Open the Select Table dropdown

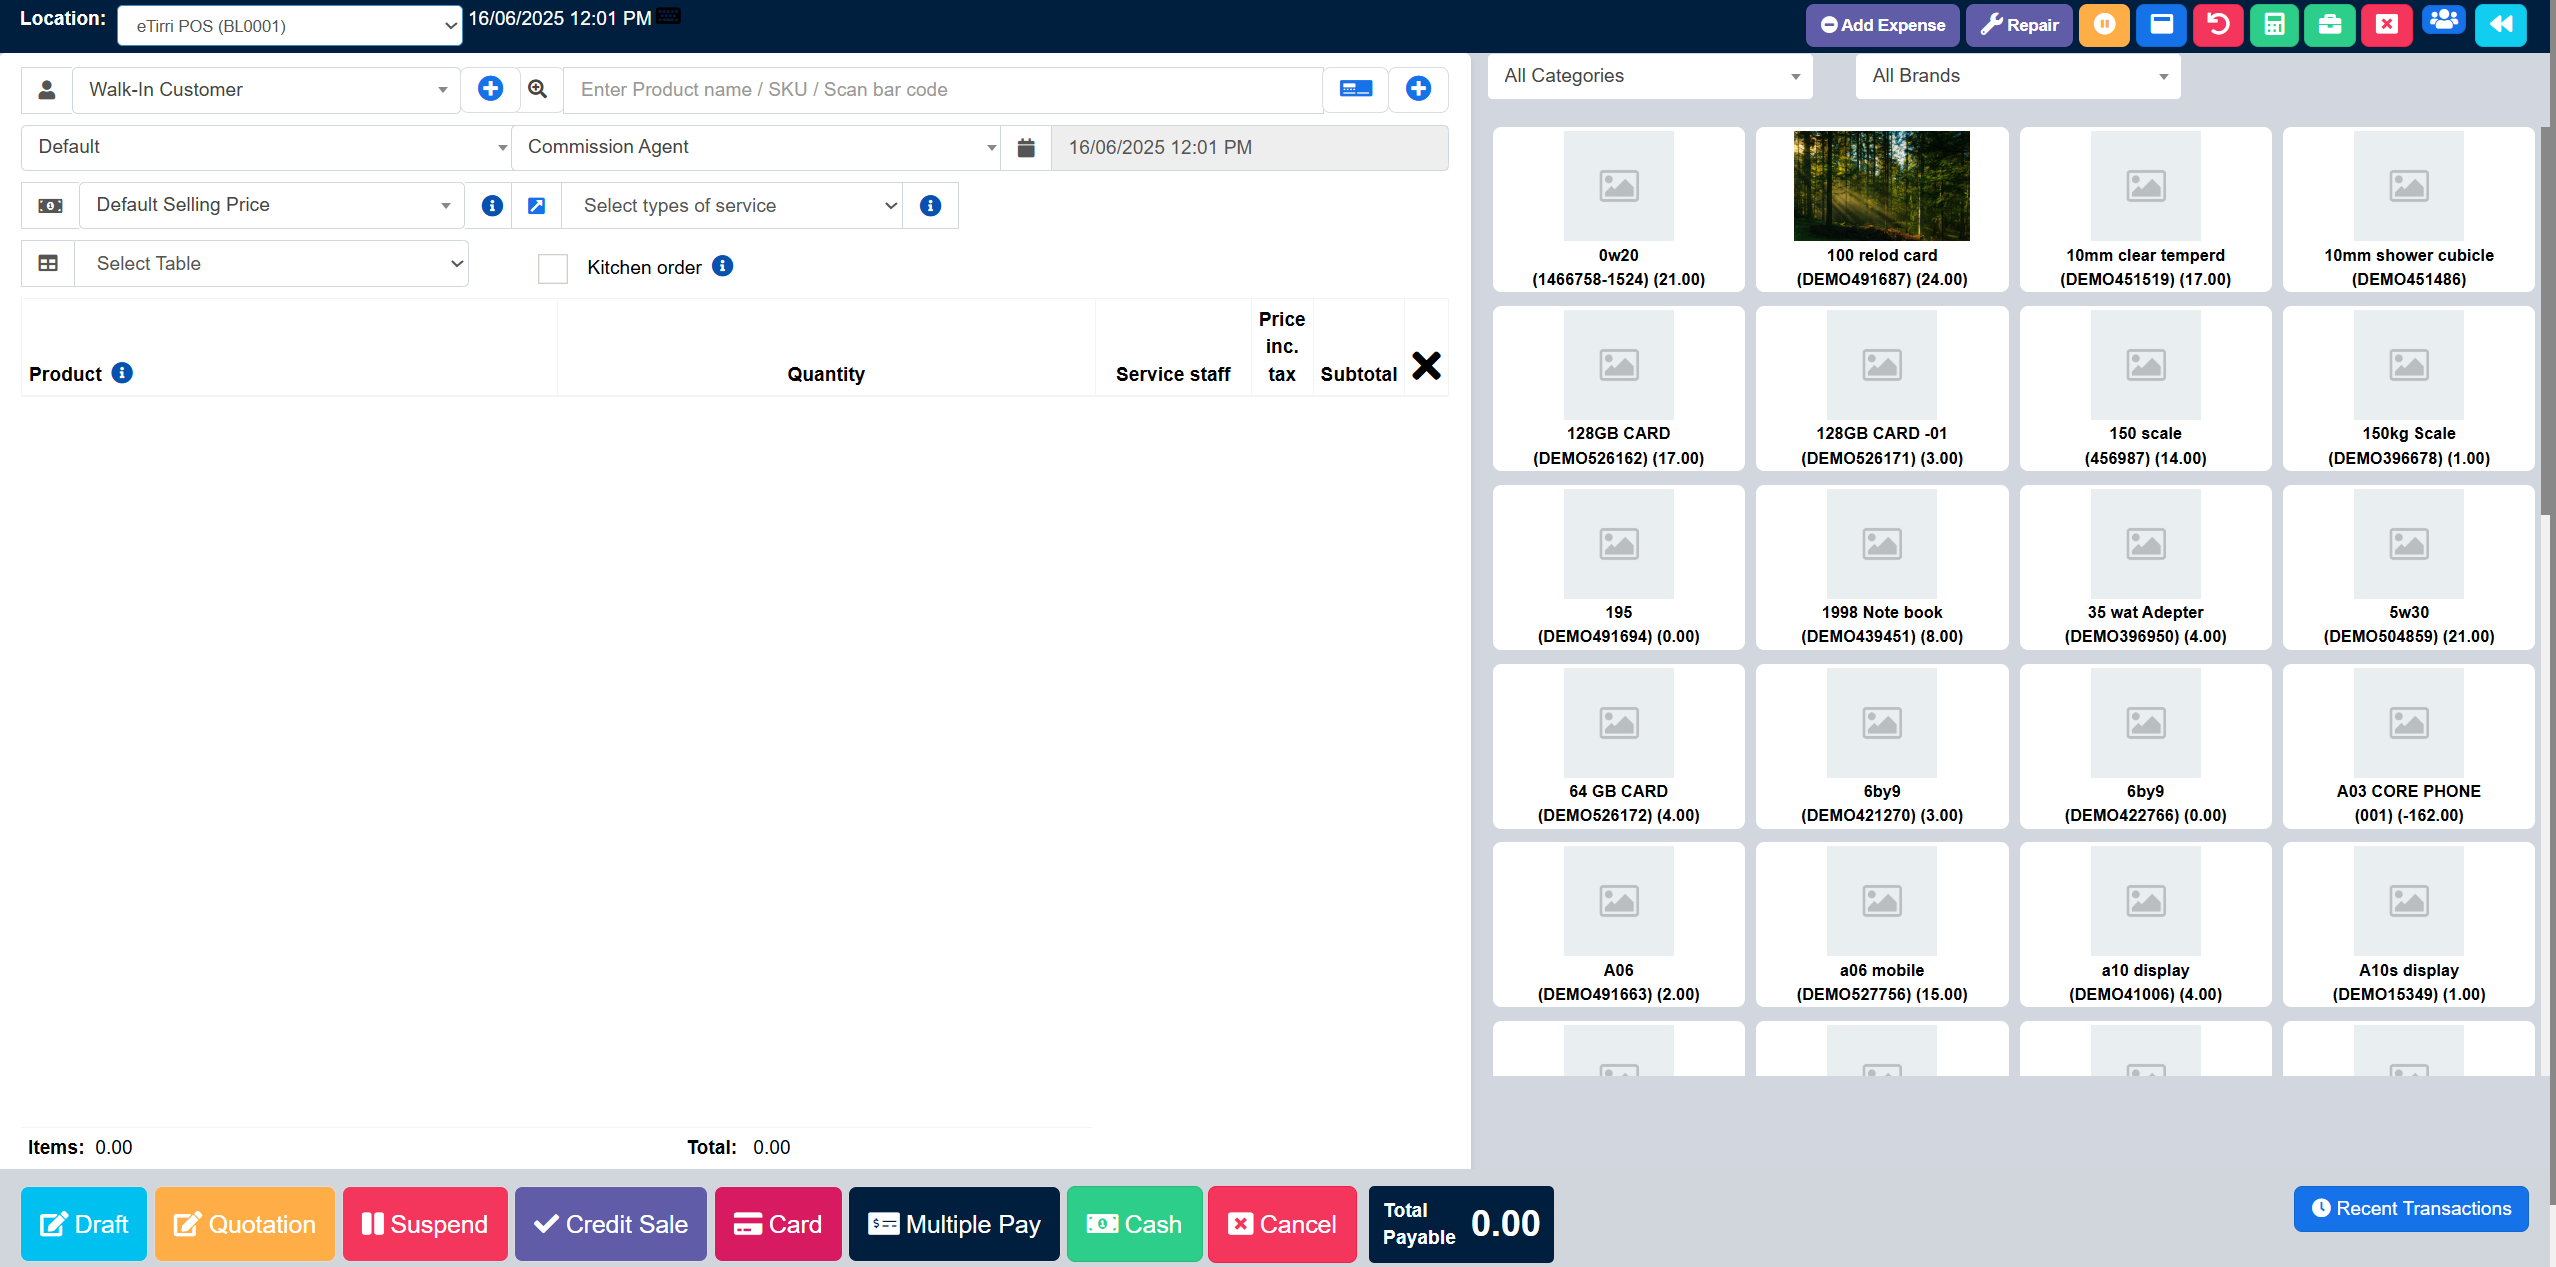pos(270,264)
